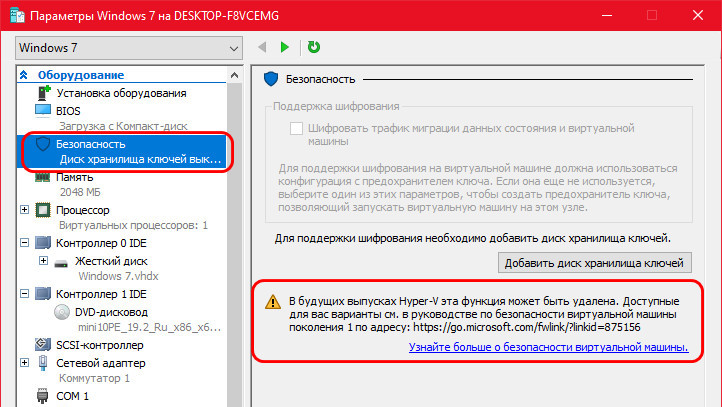The height and width of the screenshot is (407, 722).
Task: Click the processor chip icon
Action: click(43, 210)
